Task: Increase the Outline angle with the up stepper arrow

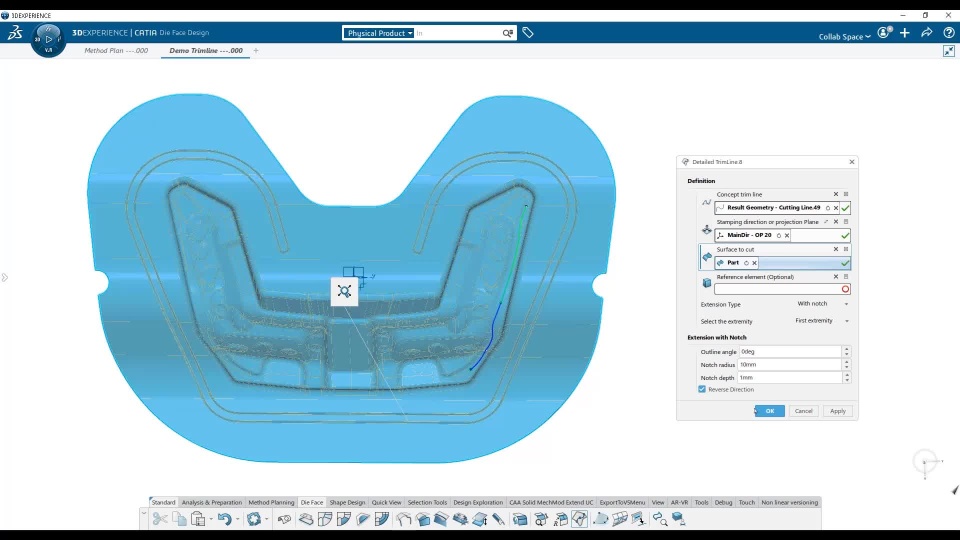Action: [847, 349]
